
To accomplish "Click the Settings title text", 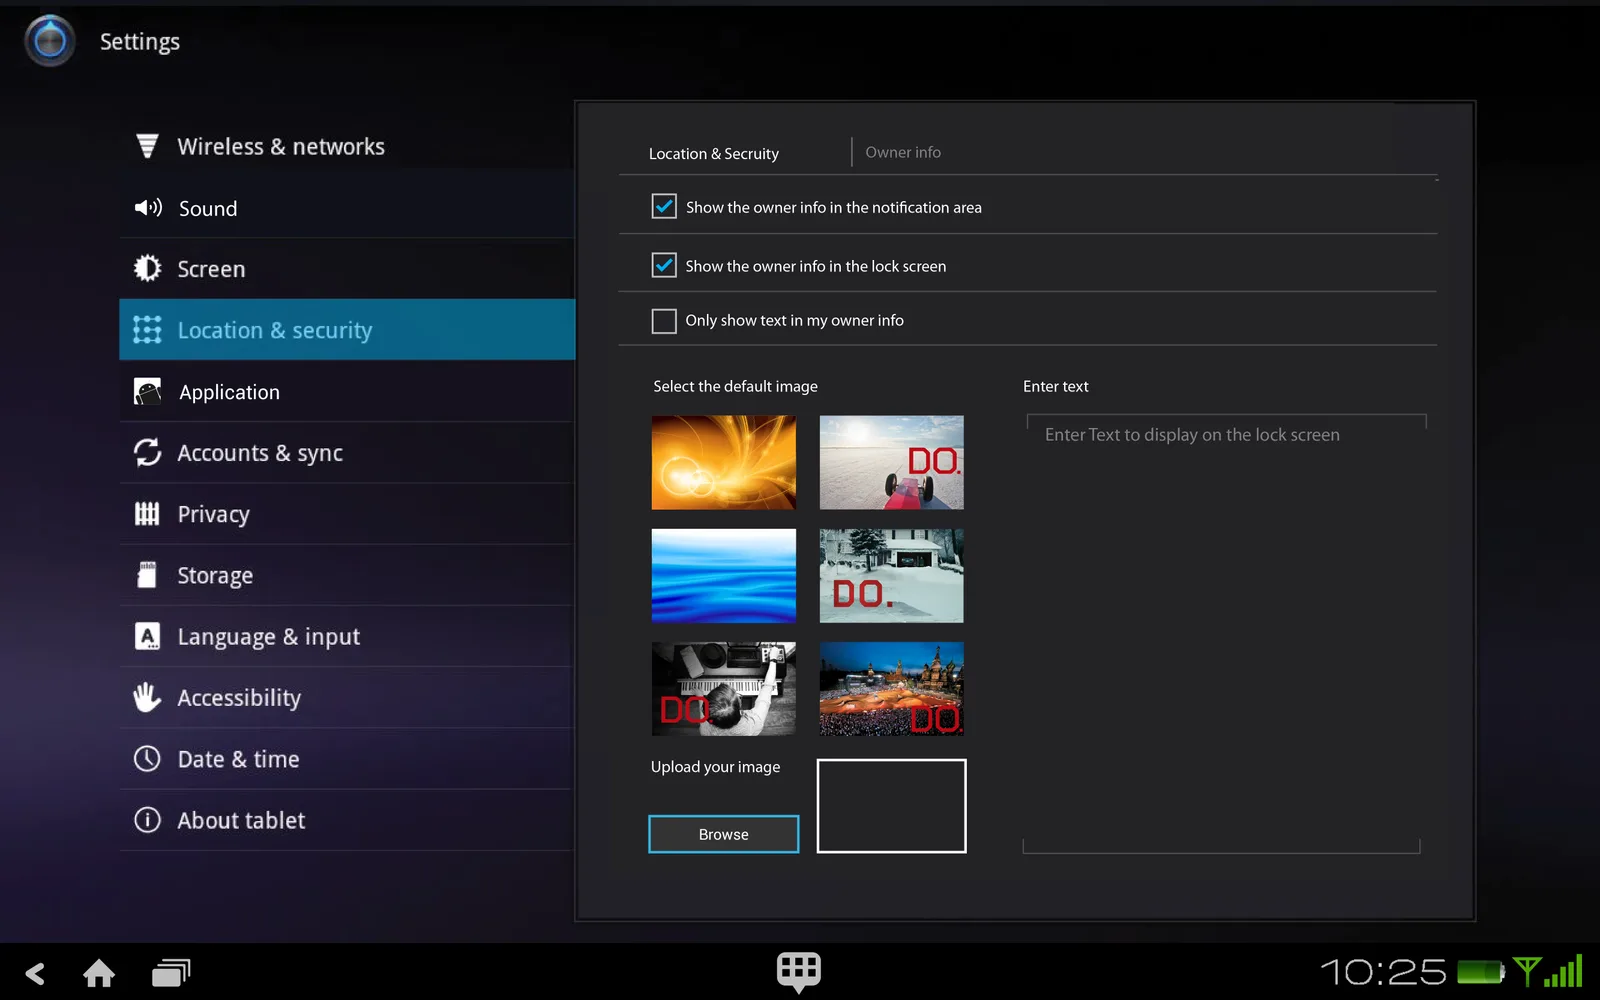I will pos(140,42).
